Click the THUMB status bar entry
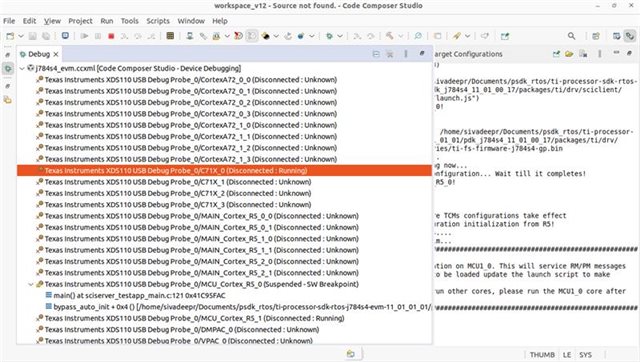Screen dimensions: 640x362 coord(542,355)
